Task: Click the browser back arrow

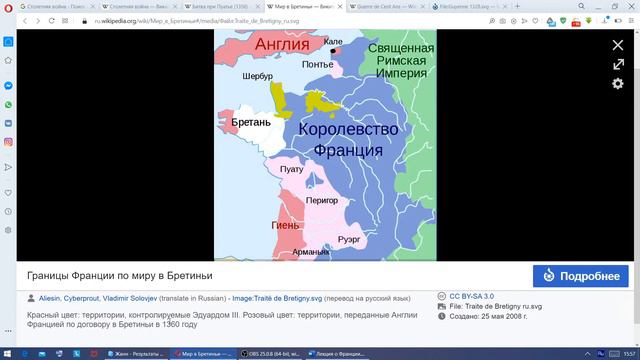Action: click(x=25, y=21)
